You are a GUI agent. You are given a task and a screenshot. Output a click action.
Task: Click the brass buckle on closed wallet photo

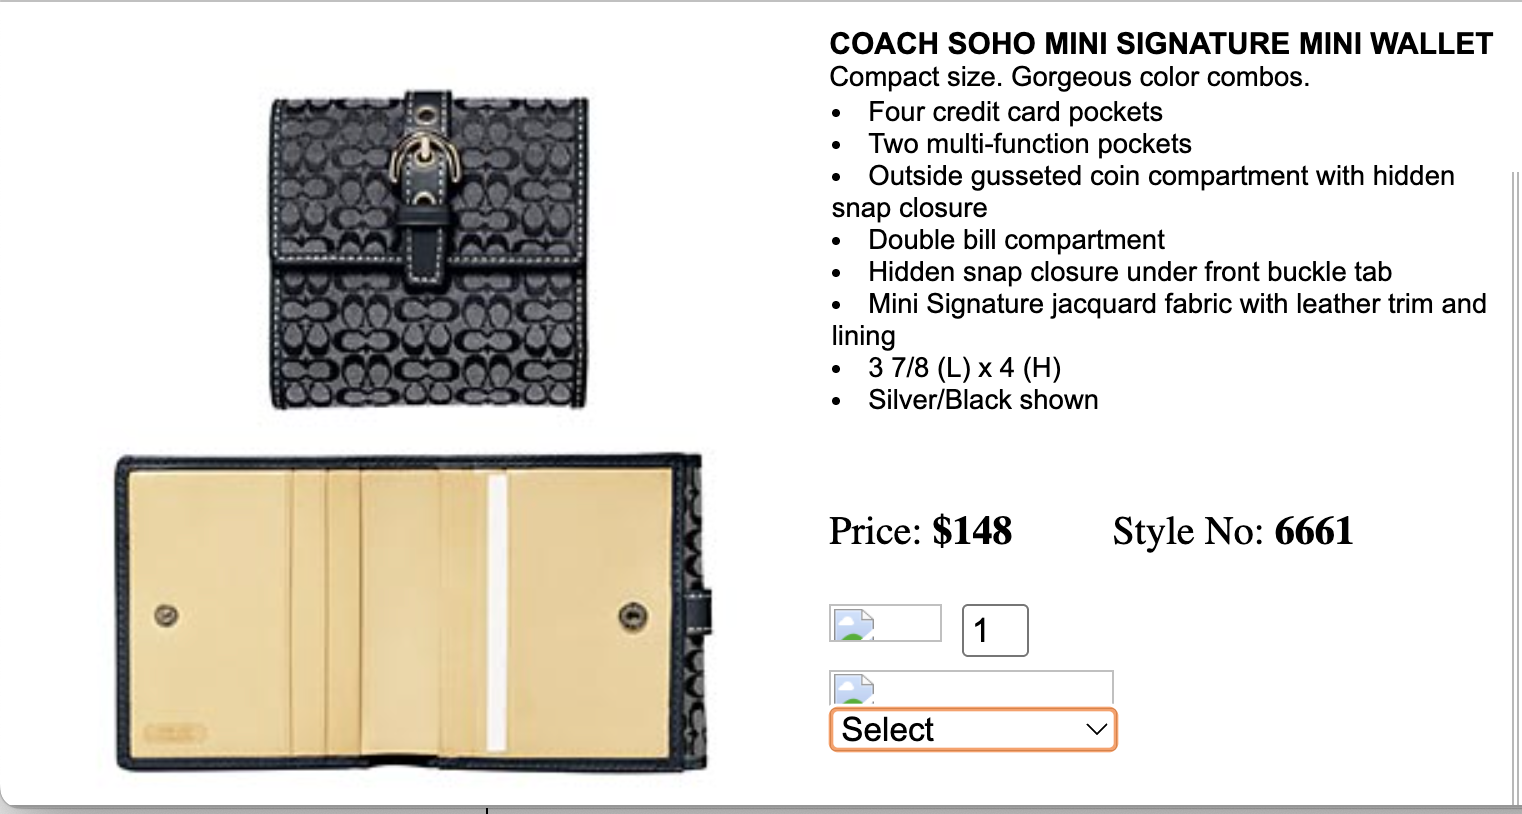[x=426, y=165]
